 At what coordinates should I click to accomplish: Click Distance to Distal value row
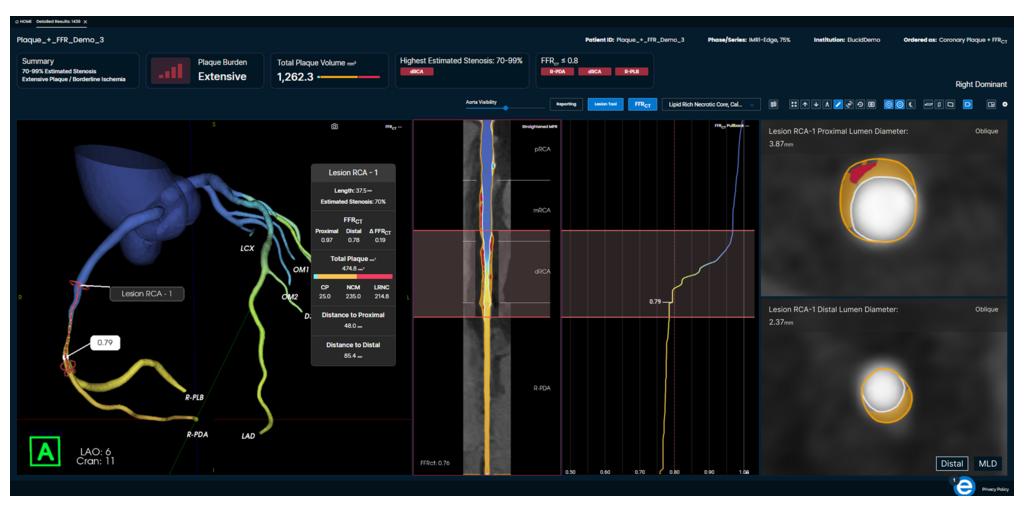click(x=353, y=355)
